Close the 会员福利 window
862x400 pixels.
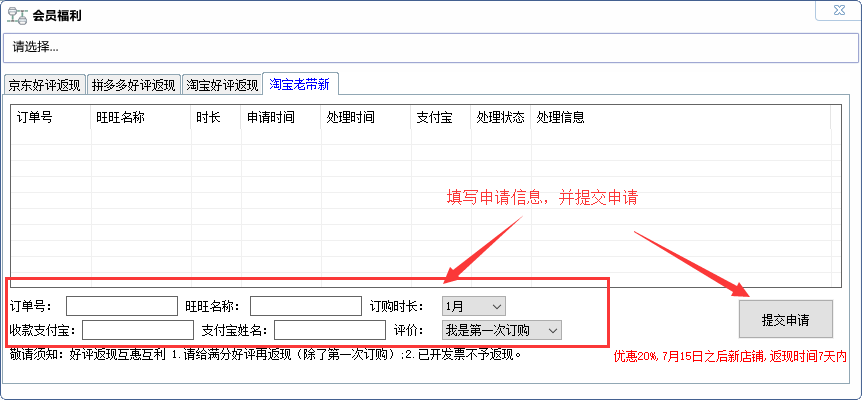click(x=837, y=11)
